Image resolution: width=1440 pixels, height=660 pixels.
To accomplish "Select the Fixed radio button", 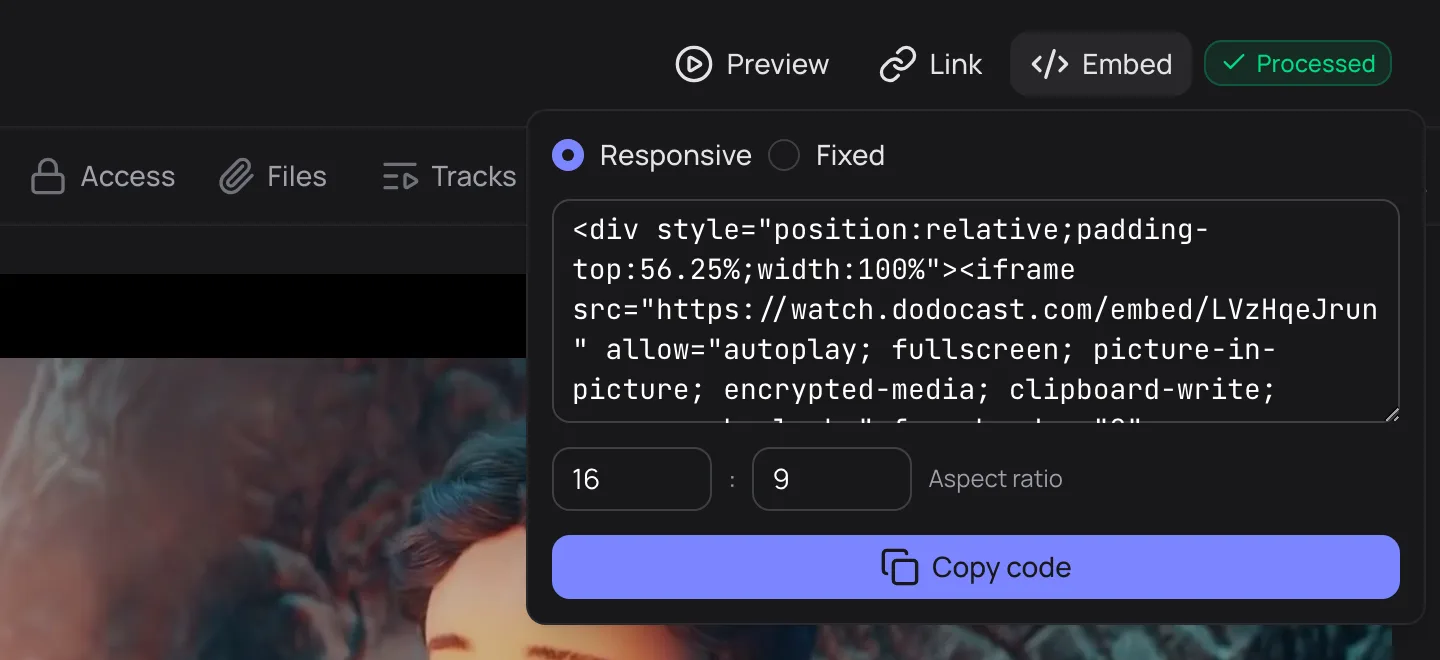I will coord(784,155).
